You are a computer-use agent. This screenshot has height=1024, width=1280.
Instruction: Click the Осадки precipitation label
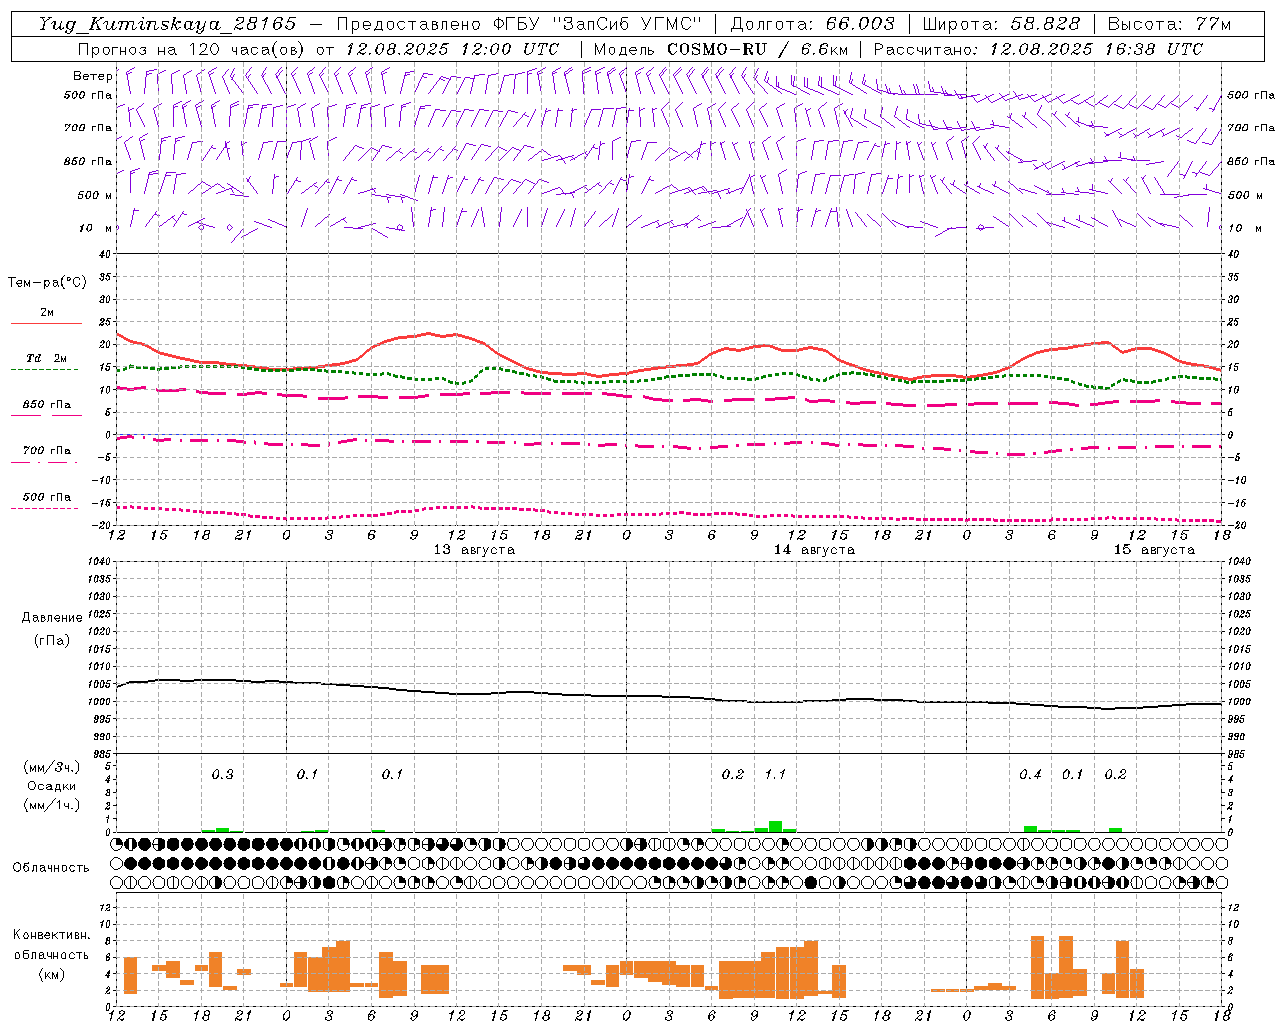coord(52,786)
